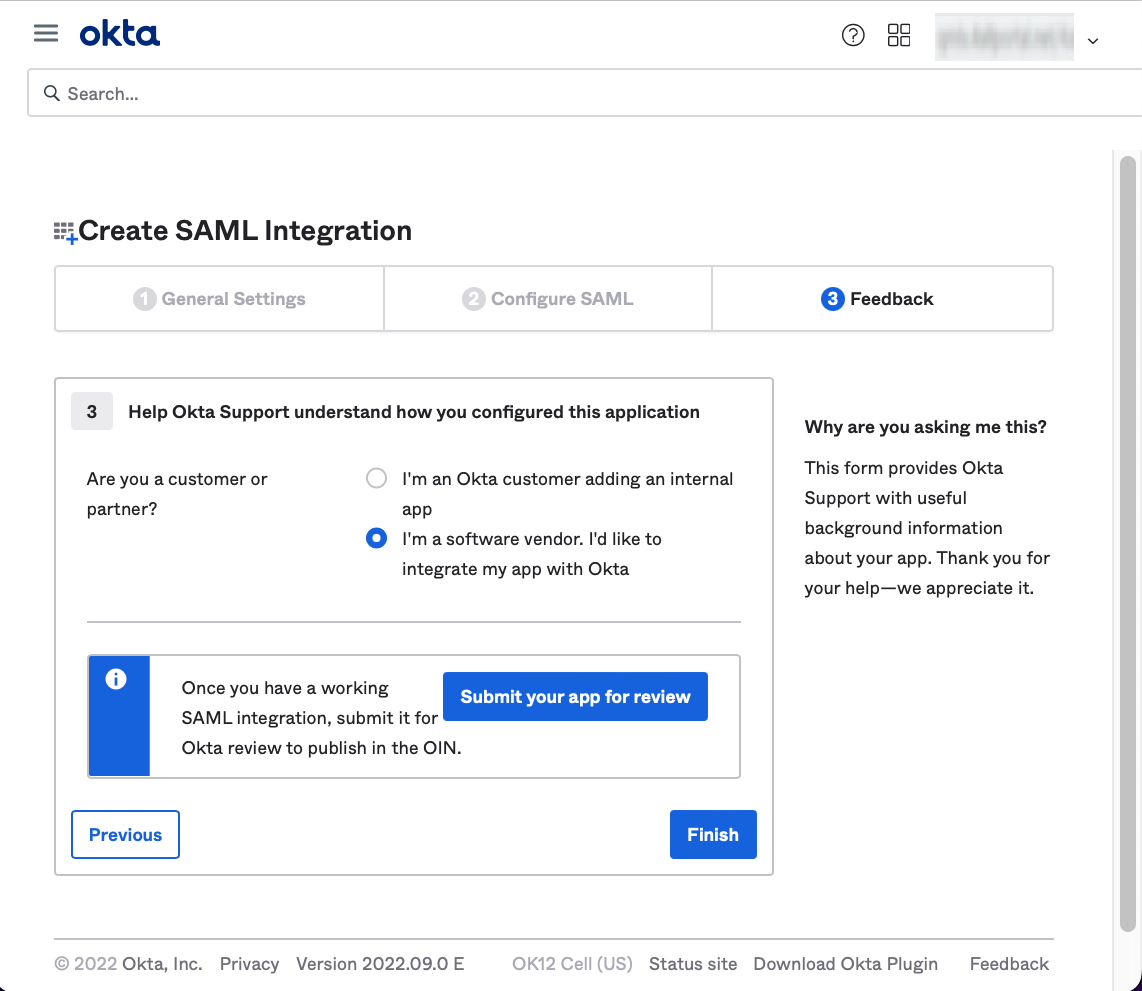Open the Feedback footer link
The height and width of the screenshot is (991, 1142).
coord(1009,964)
